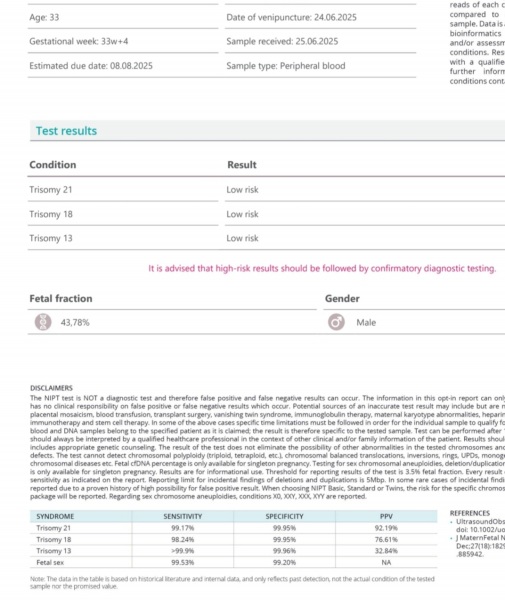505x600 pixels.
Task: Click the 'Gender' heading
Action: point(342,298)
